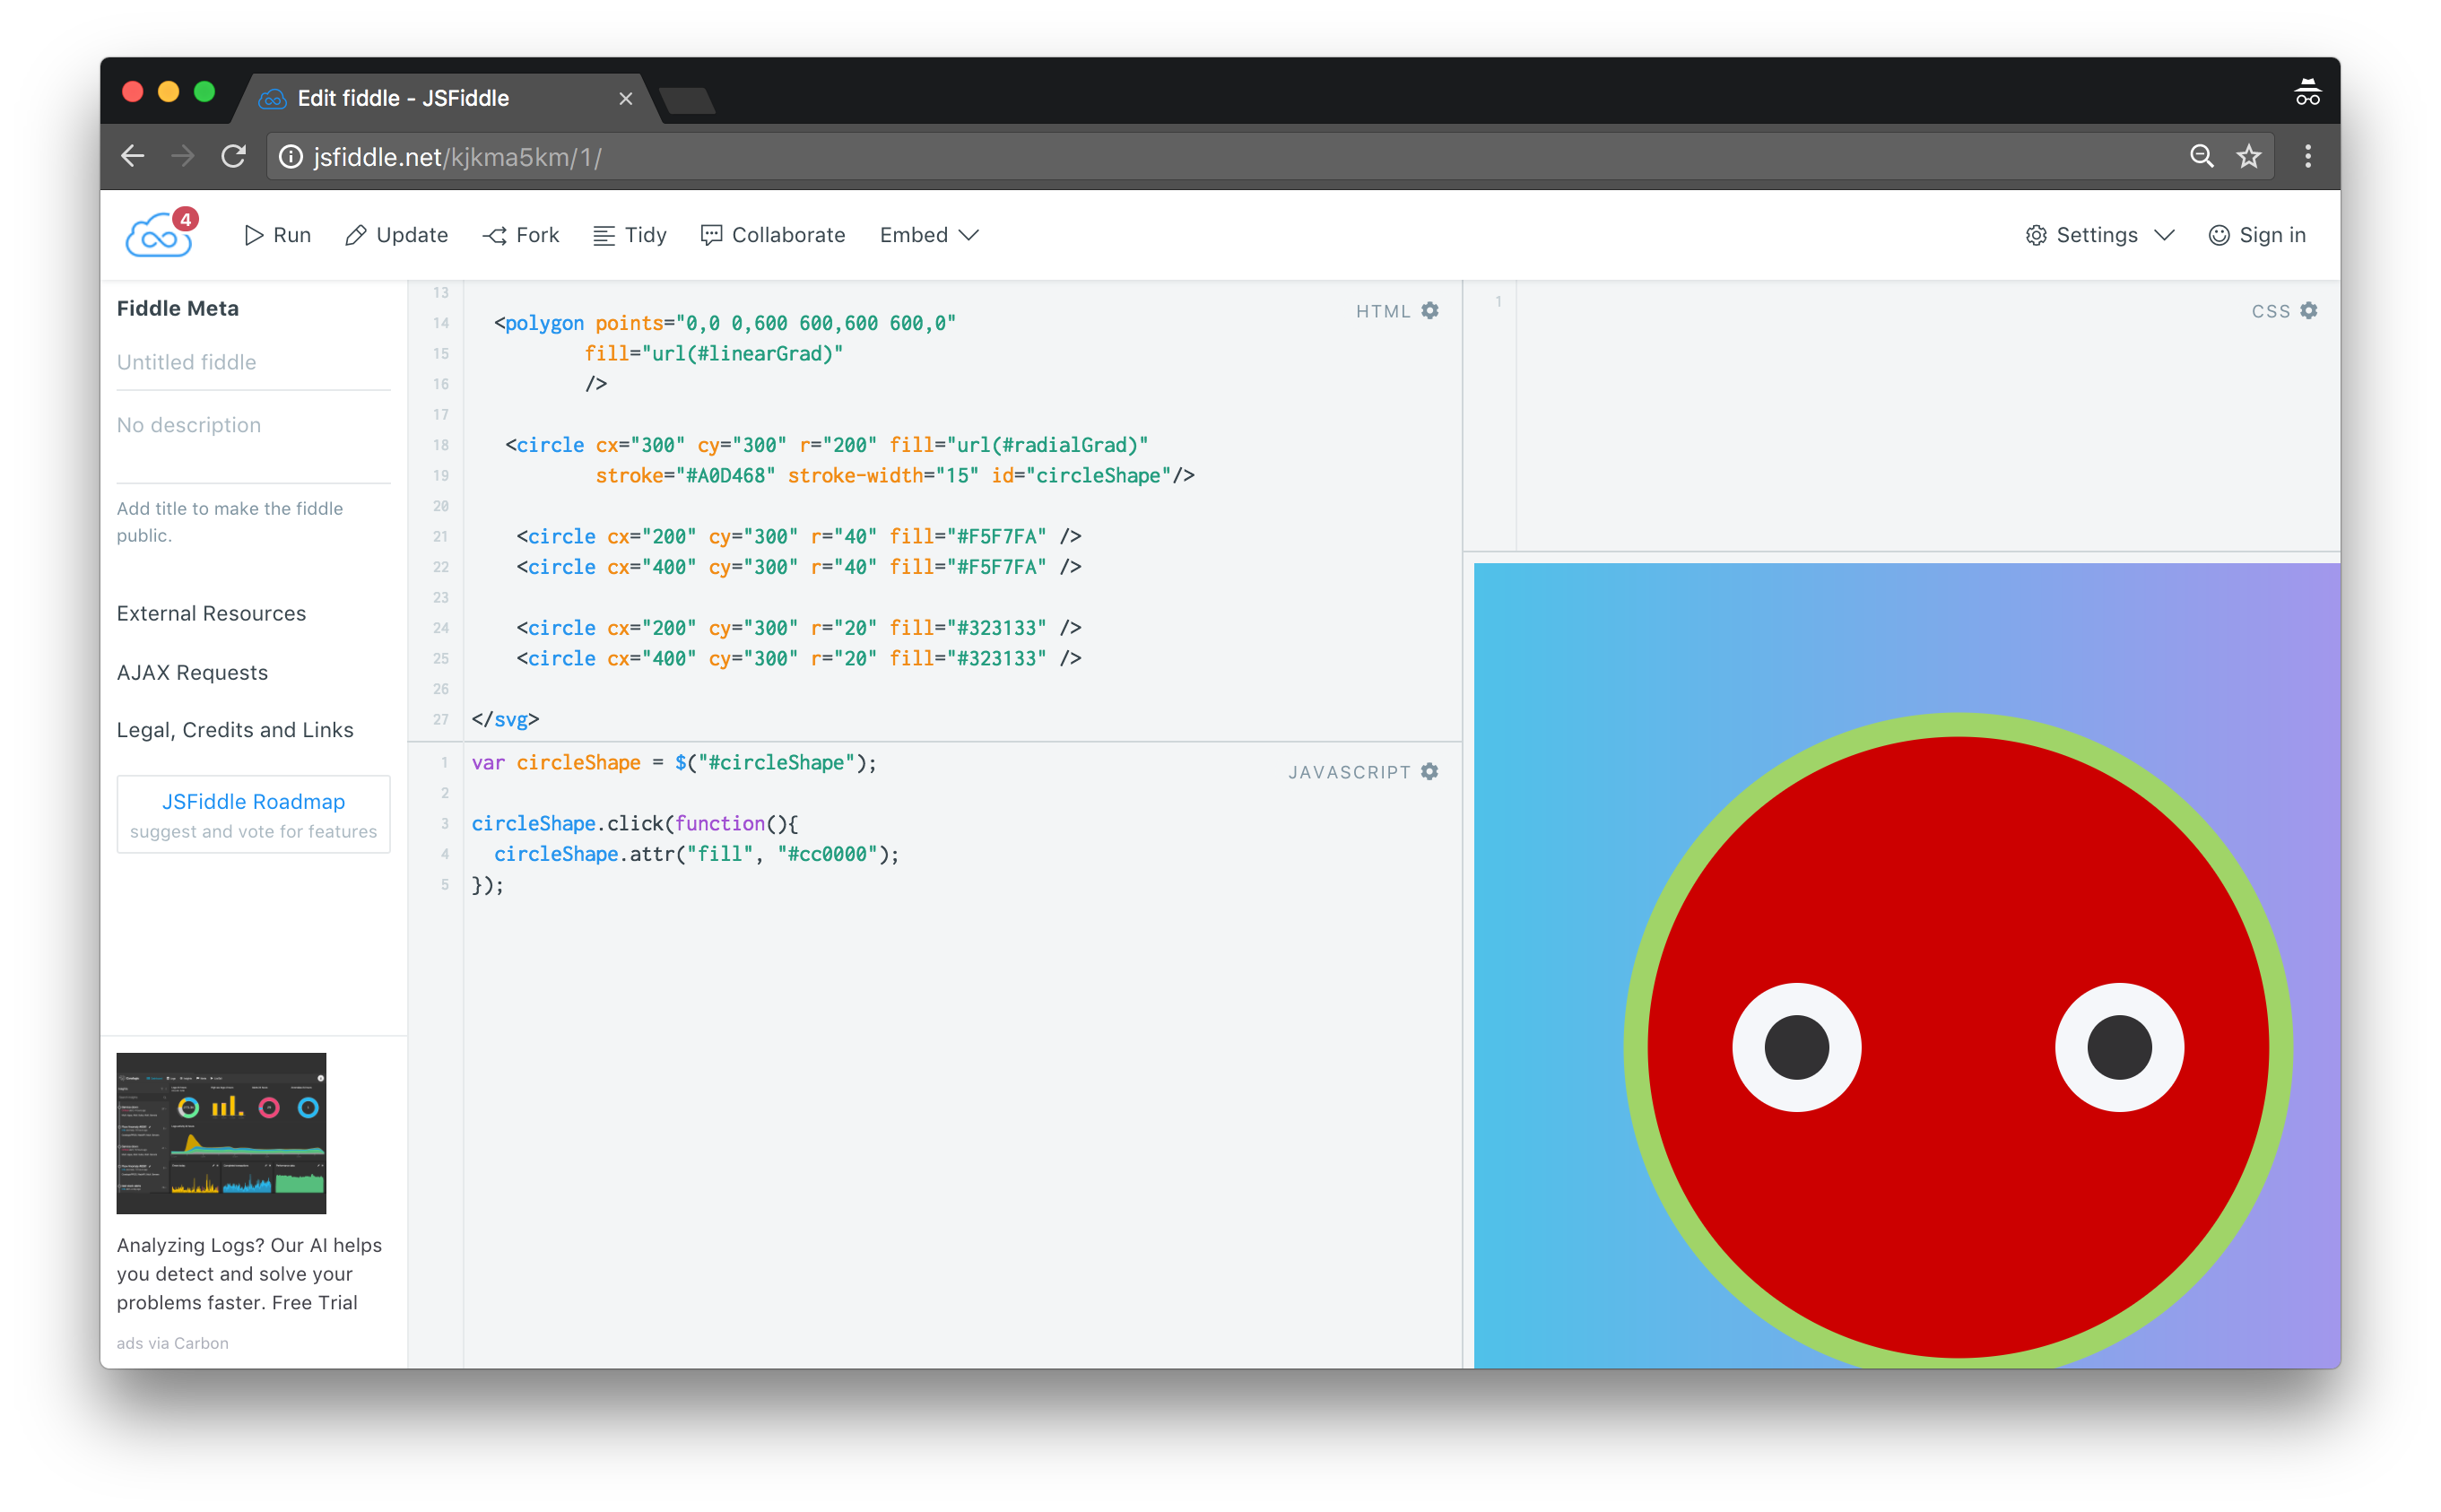Expand AJAX Requests section
2441x1512 pixels.
coord(192,672)
